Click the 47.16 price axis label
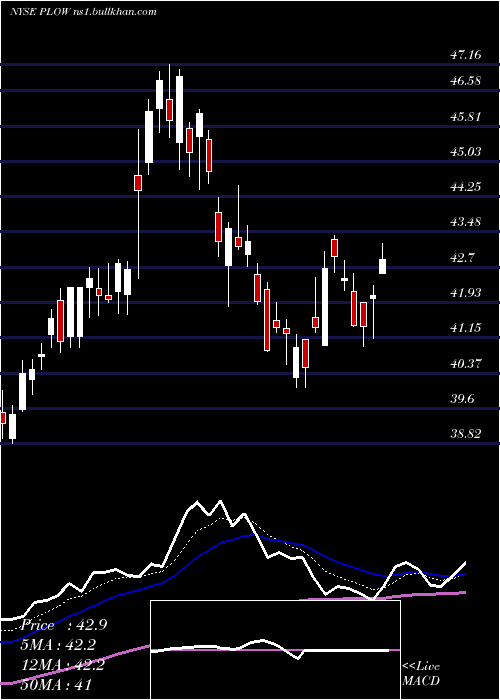Image resolution: width=500 pixels, height=700 pixels. [466, 55]
